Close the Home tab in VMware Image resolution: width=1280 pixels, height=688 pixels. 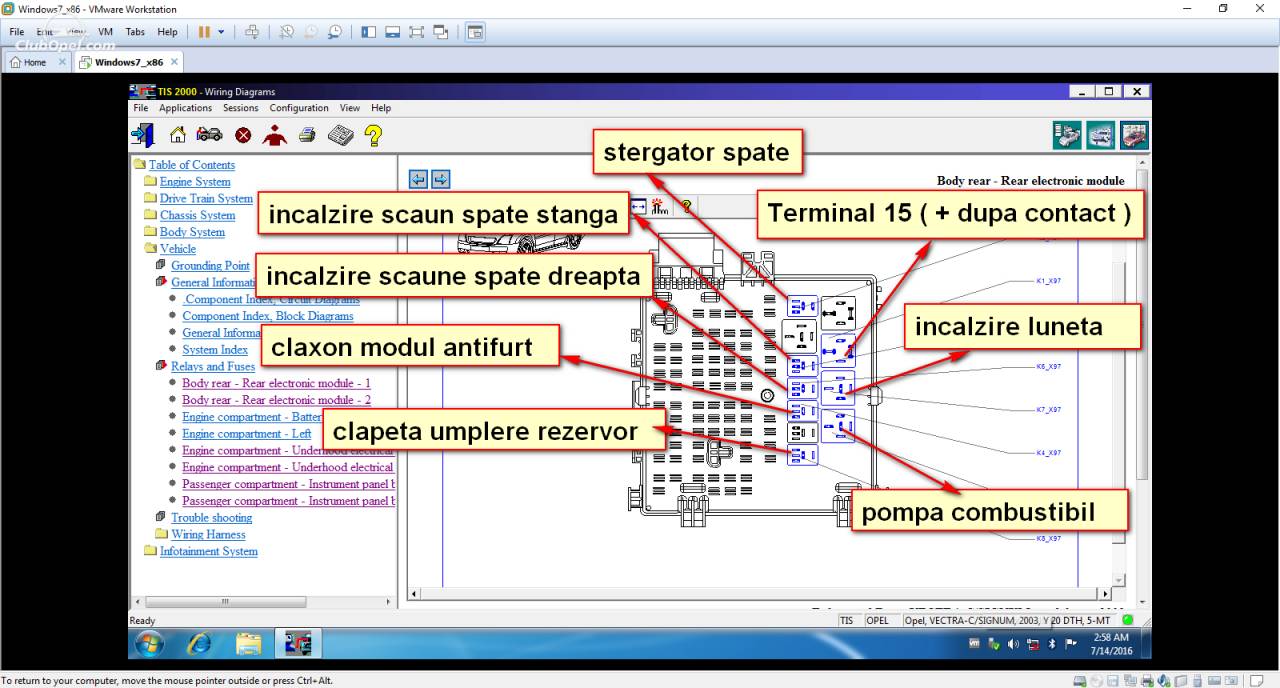click(x=62, y=62)
